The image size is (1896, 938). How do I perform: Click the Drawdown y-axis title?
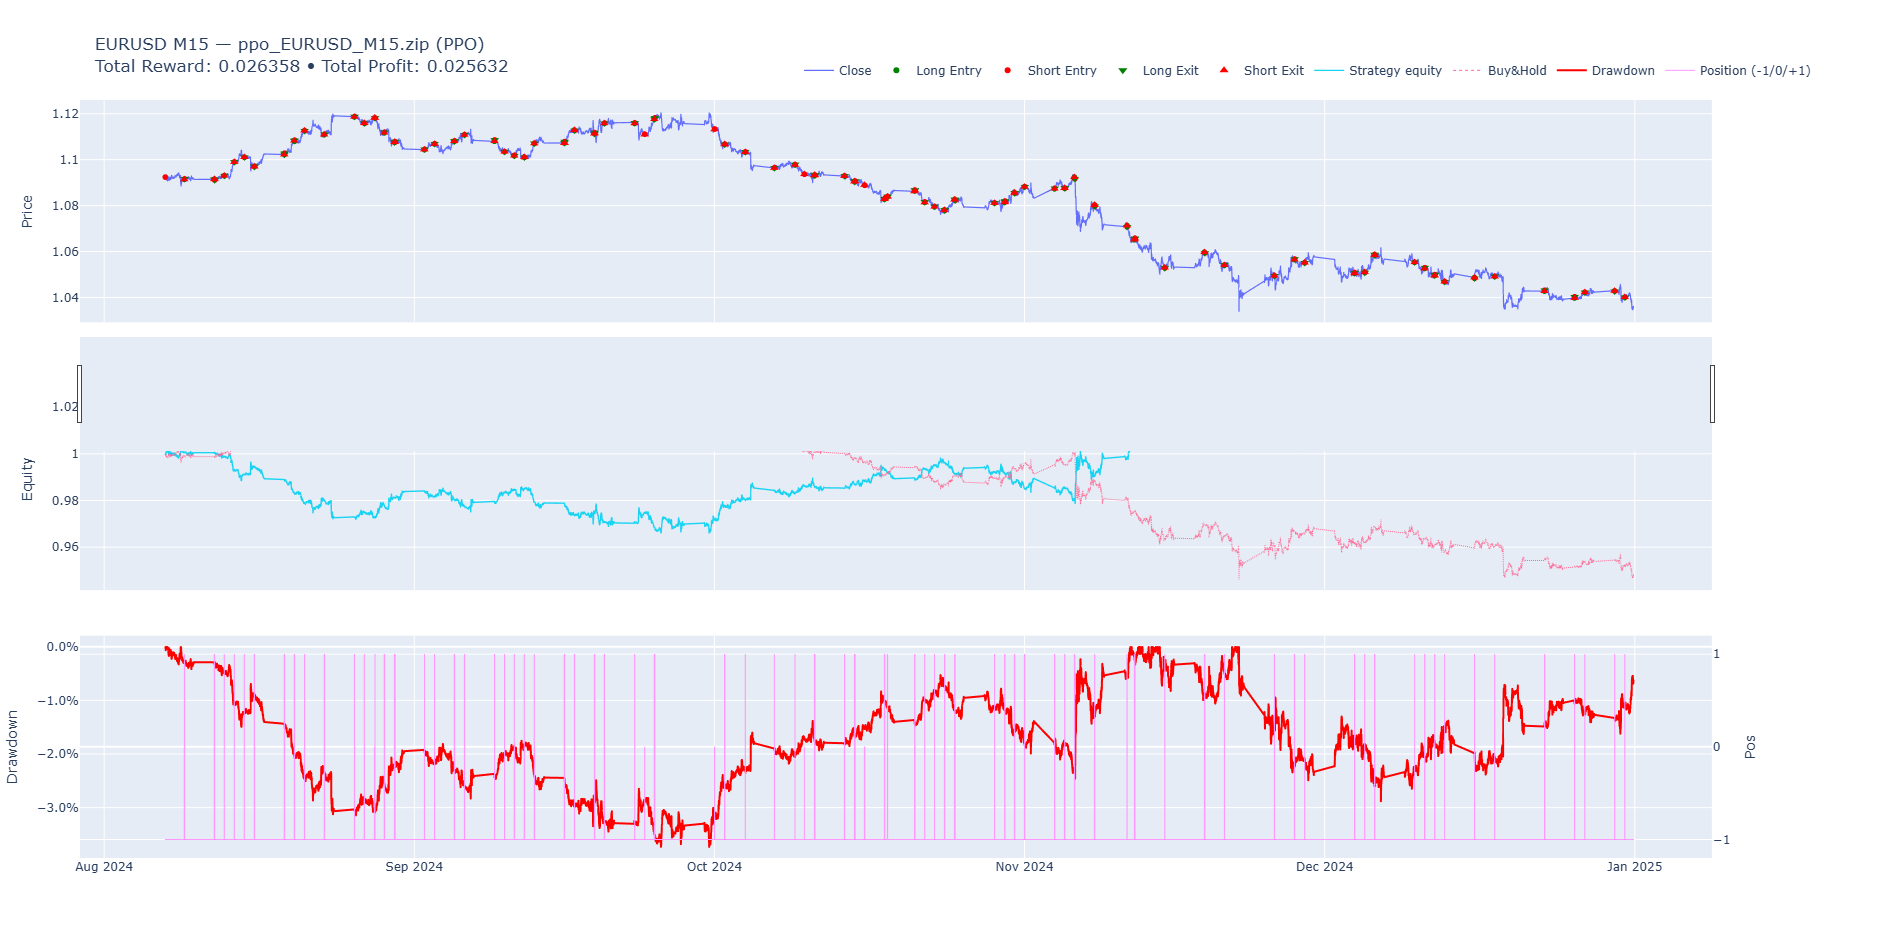[x=12, y=747]
